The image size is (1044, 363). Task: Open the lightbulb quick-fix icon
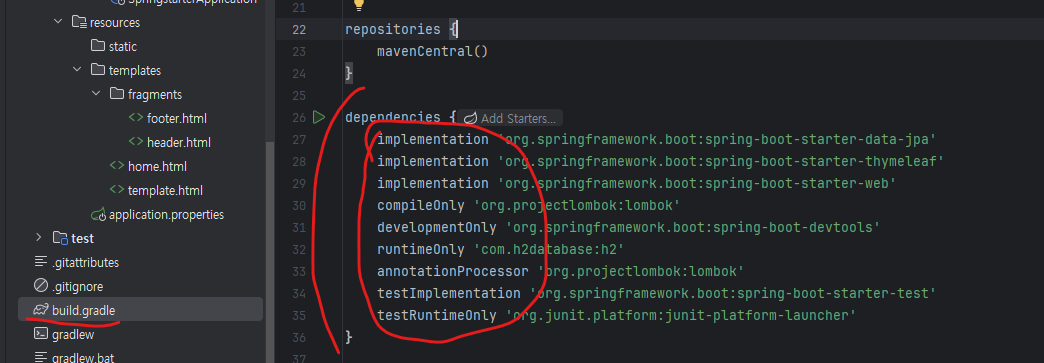(x=358, y=5)
